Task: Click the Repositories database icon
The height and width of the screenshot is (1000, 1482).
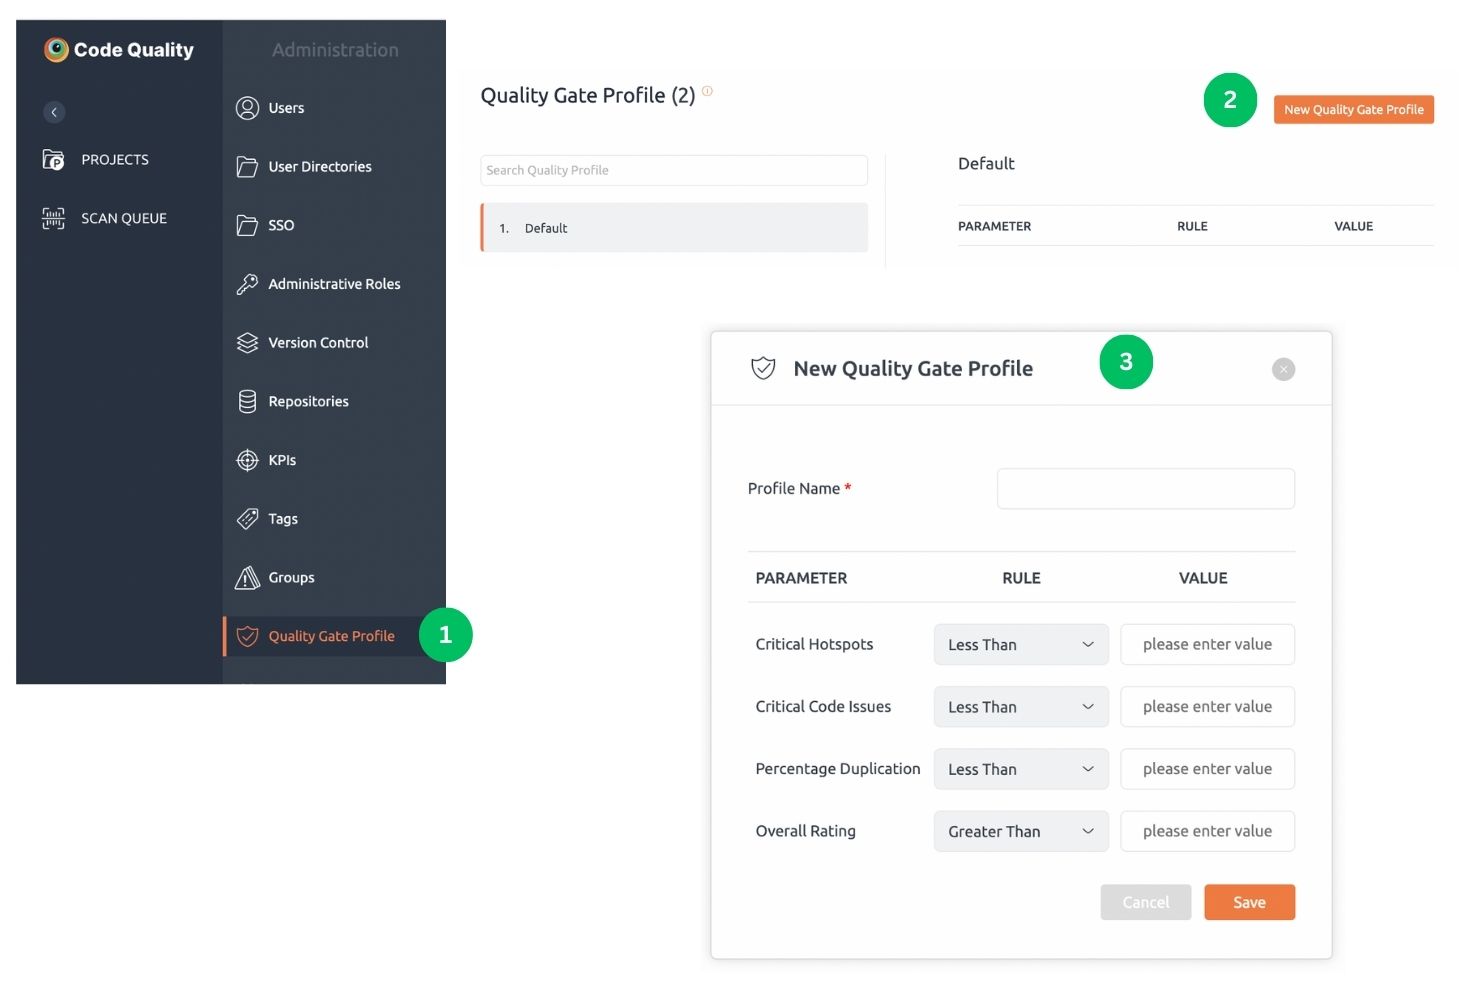Action: [247, 401]
